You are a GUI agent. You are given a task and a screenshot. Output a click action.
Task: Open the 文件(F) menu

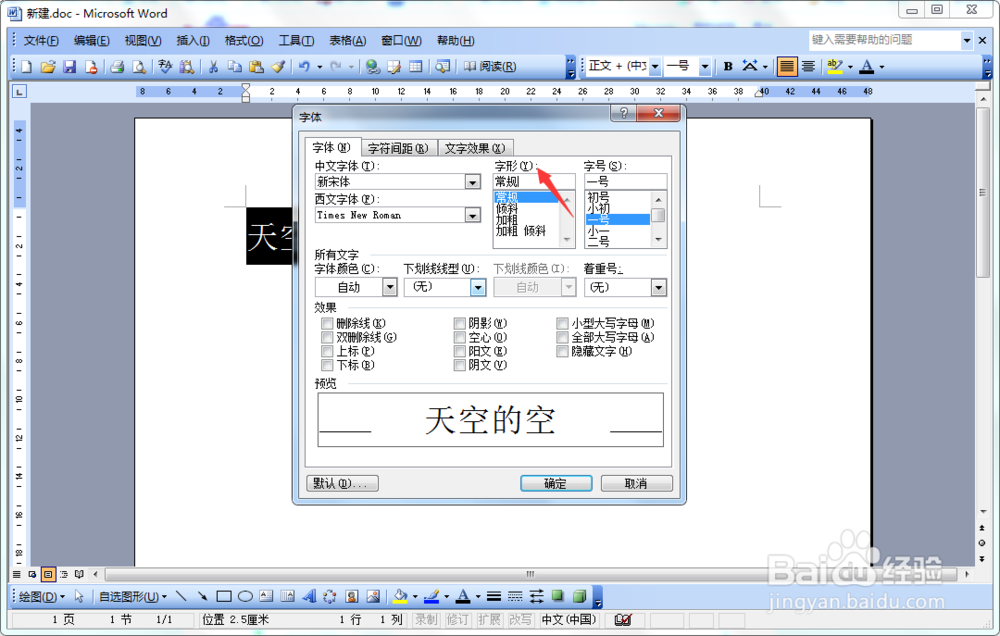point(41,41)
